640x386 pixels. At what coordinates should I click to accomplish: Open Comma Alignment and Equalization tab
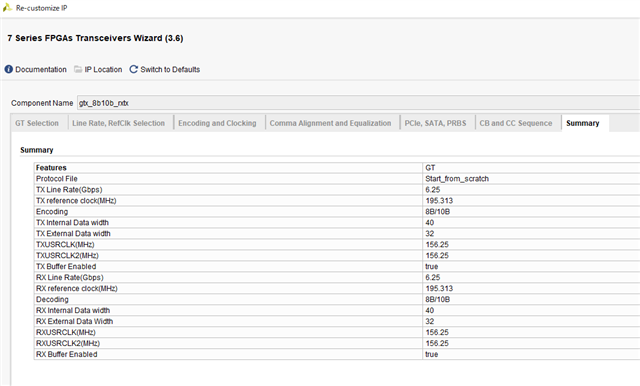click(330, 123)
